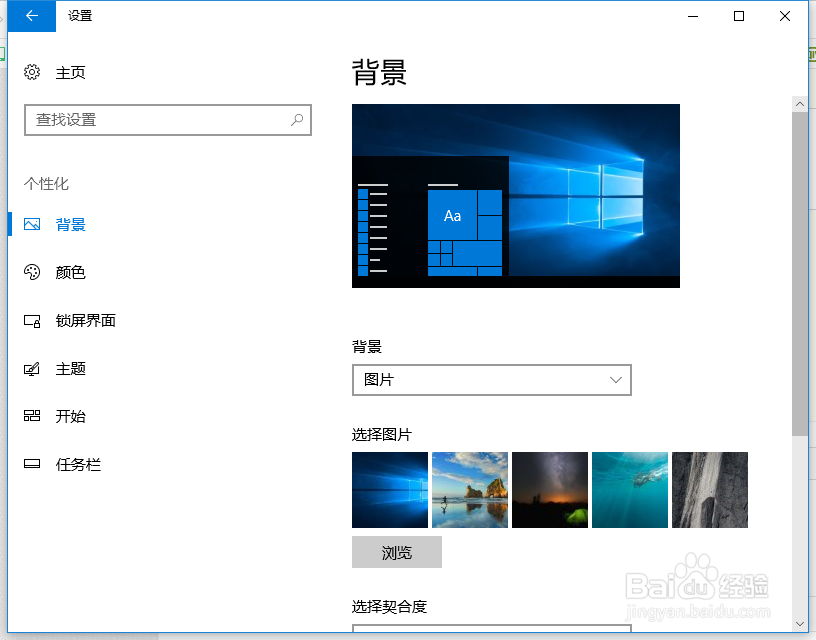The width and height of the screenshot is (816, 640).
Task: Click the 浏览 button to browse images
Action: (x=396, y=552)
